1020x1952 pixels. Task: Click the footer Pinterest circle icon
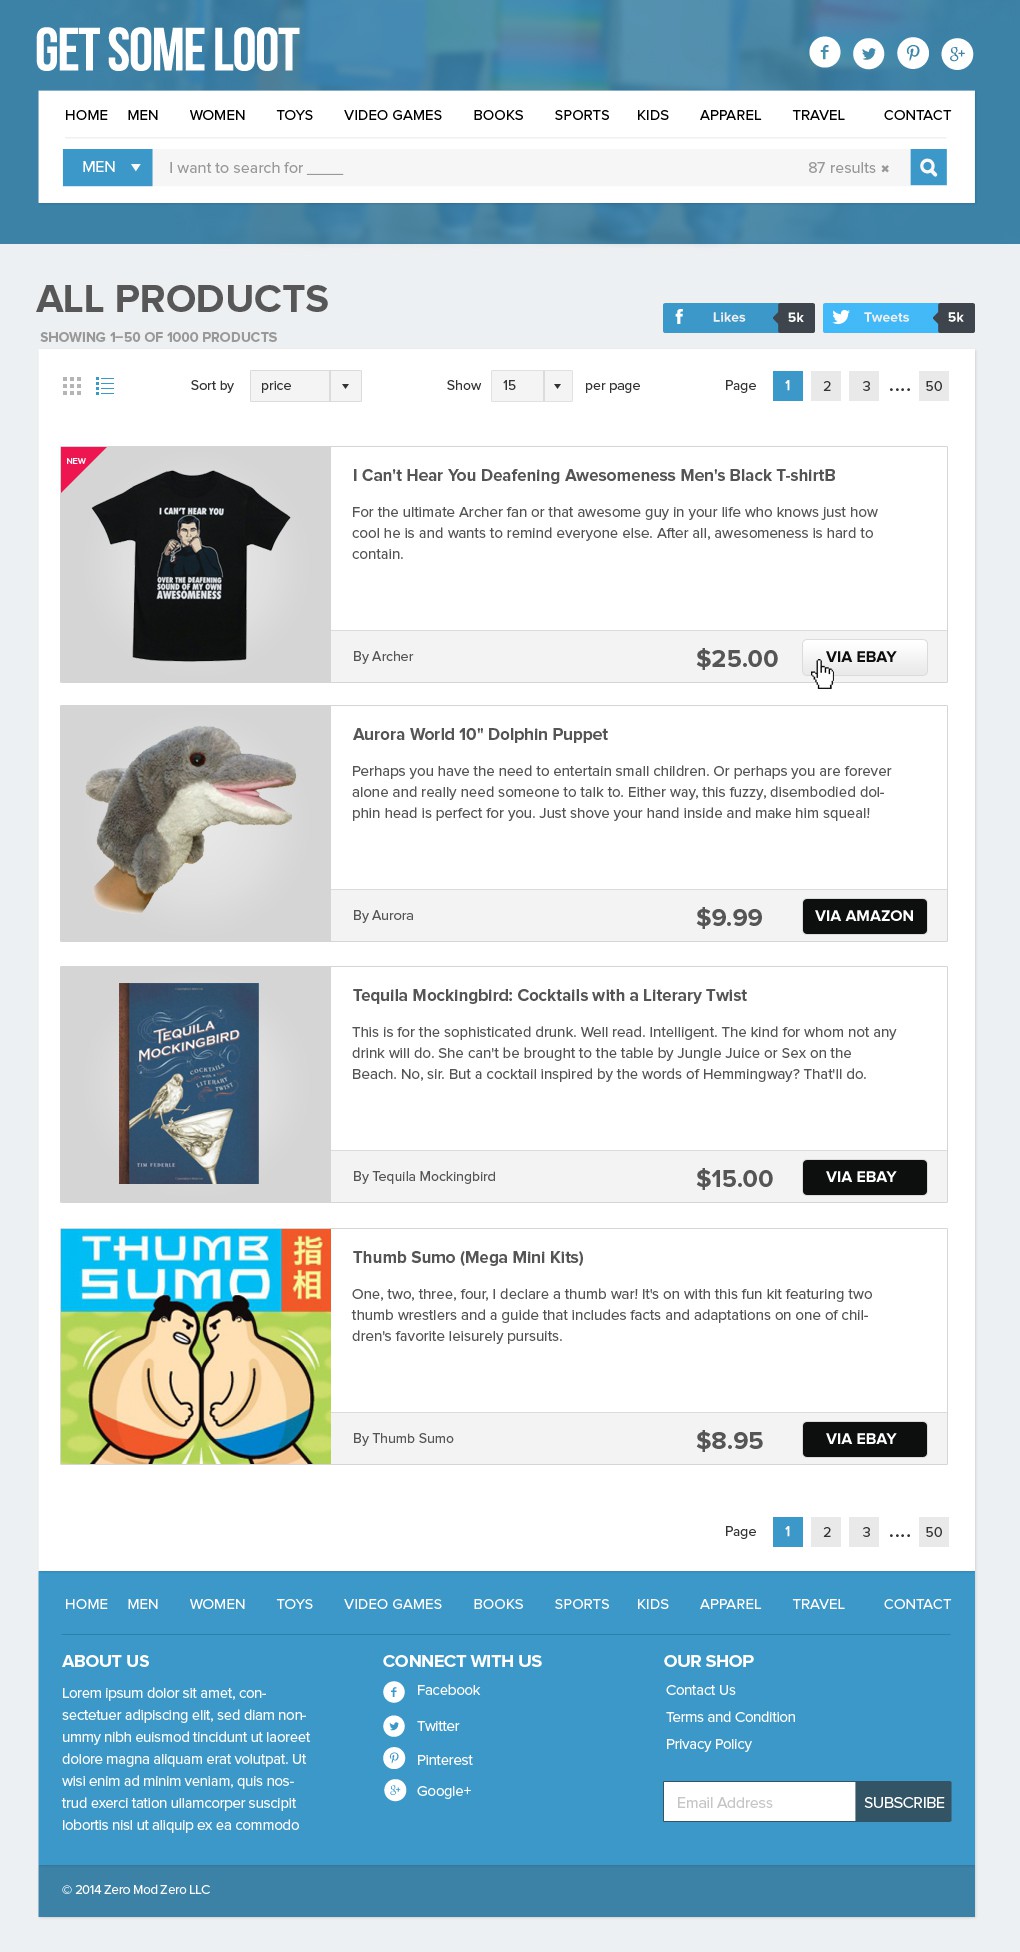[x=394, y=1758]
